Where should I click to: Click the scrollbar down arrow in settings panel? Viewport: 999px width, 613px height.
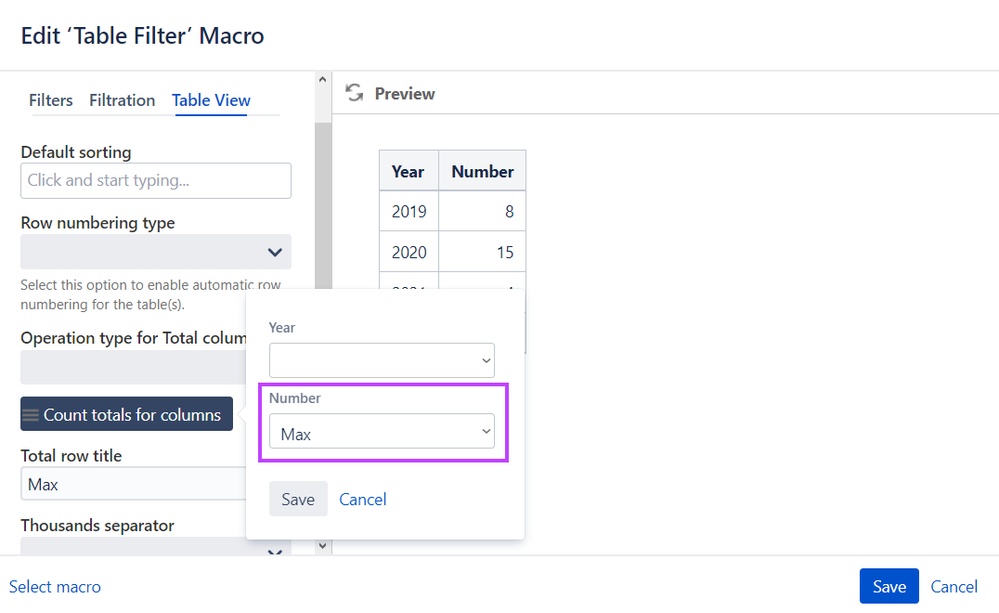coord(322,545)
